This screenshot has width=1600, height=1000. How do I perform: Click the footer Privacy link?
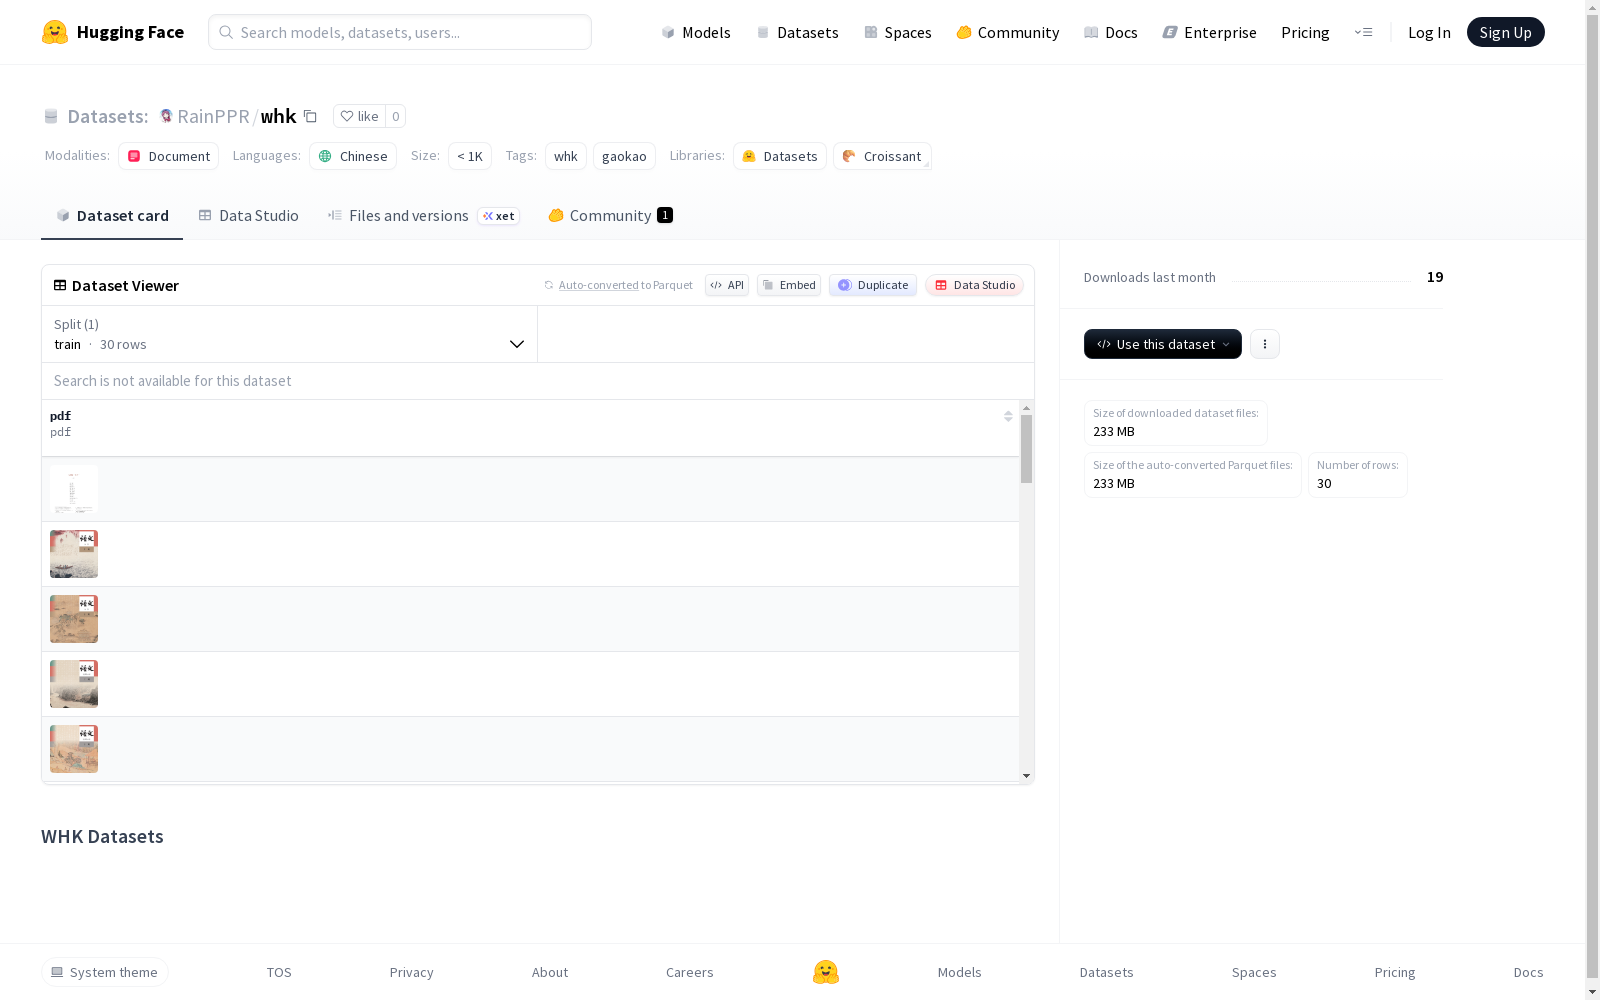click(412, 972)
